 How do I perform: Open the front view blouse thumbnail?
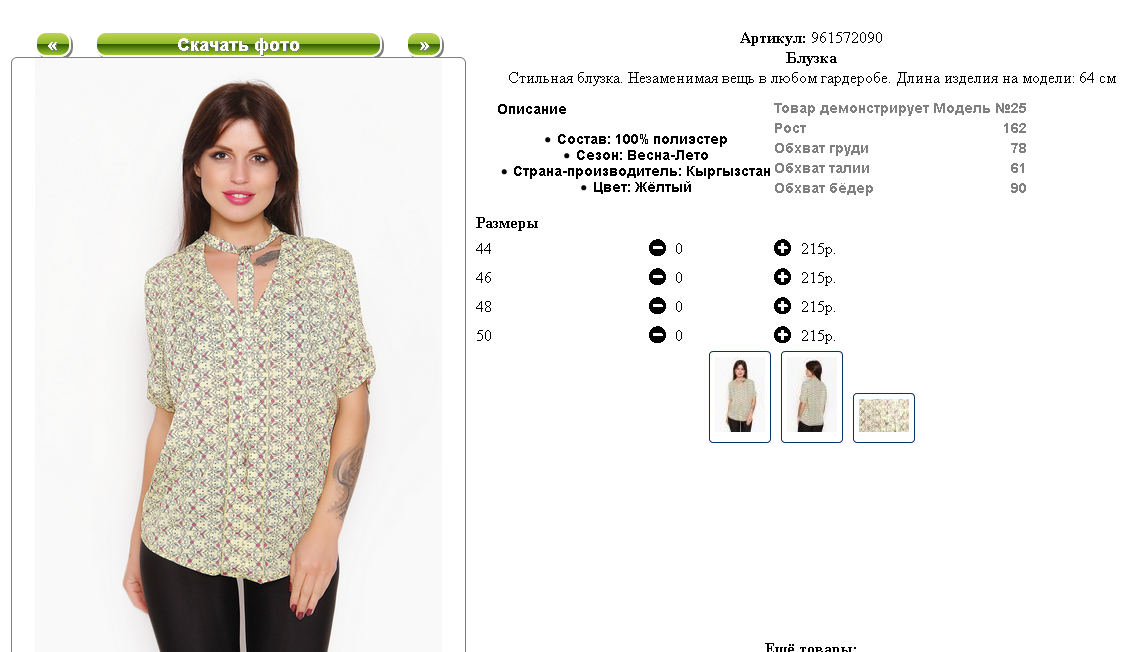point(739,396)
